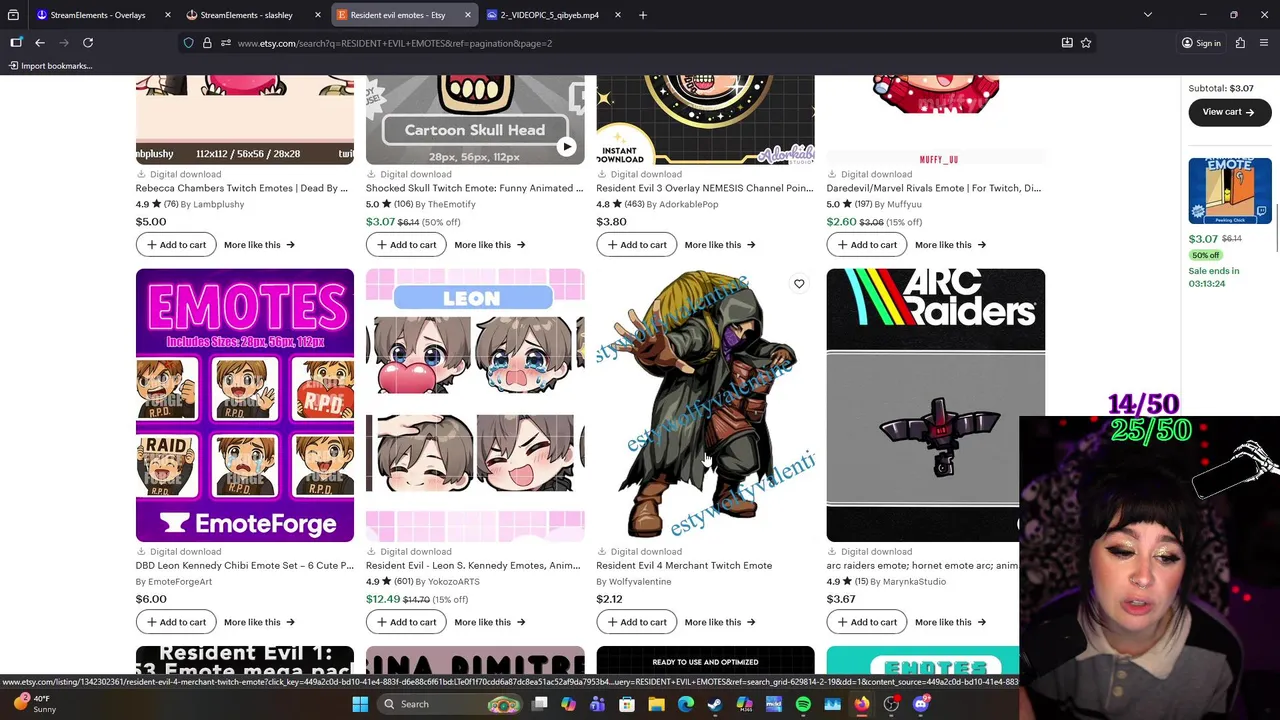Click the Etsy URL address bar
The height and width of the screenshot is (720, 1280).
(640, 43)
